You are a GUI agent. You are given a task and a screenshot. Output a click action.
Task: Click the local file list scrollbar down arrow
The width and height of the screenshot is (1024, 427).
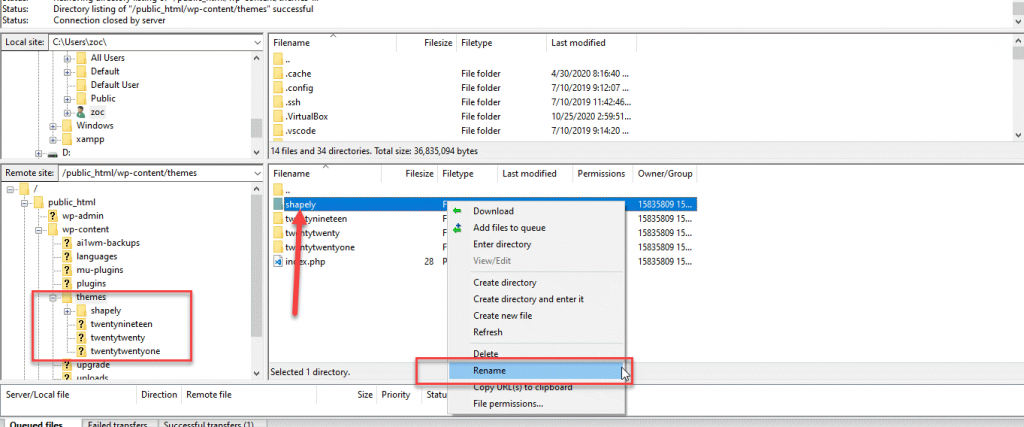coord(1019,134)
